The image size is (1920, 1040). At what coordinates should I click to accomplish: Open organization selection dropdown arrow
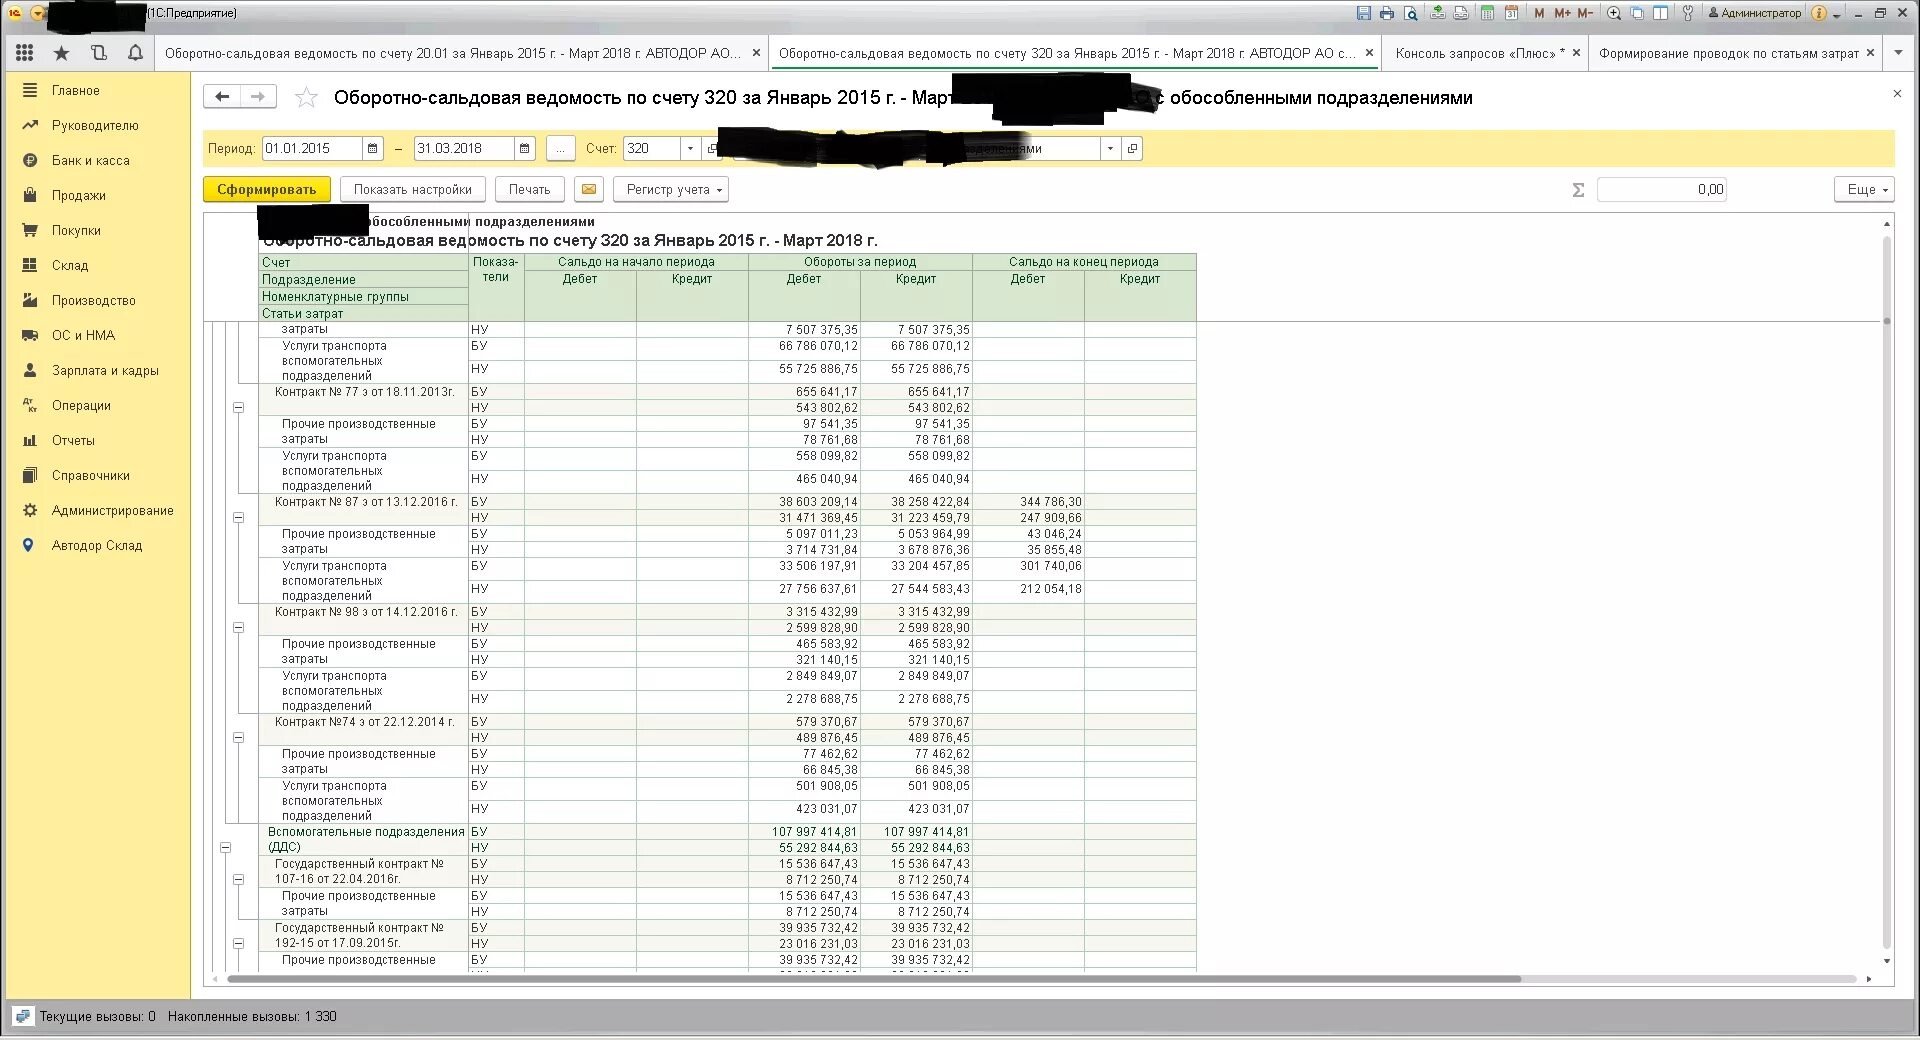click(x=1110, y=148)
